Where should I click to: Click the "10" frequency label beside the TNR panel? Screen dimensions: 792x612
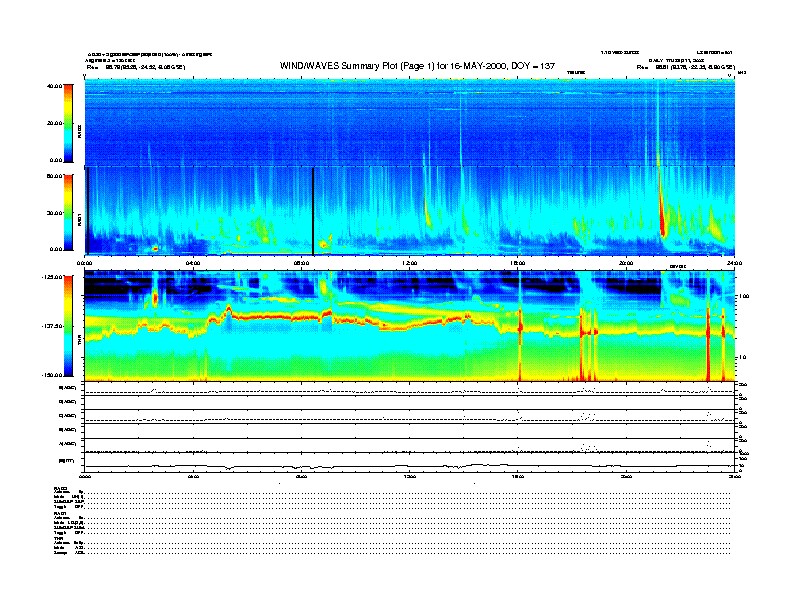[x=744, y=357]
